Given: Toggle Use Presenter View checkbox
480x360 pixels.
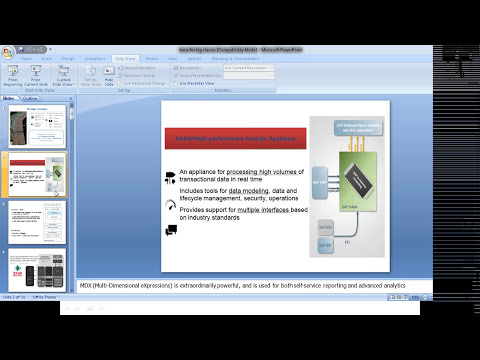Looking at the screenshot, I should [176, 83].
